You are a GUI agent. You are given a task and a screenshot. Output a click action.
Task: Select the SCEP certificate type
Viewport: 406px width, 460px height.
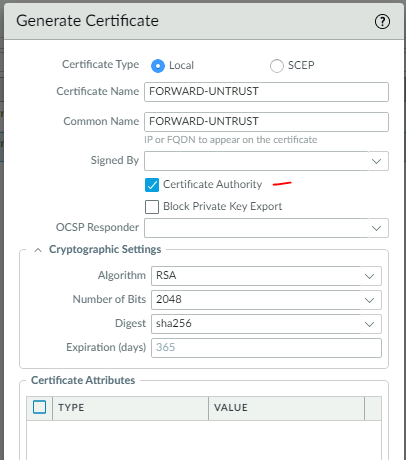[x=277, y=66]
